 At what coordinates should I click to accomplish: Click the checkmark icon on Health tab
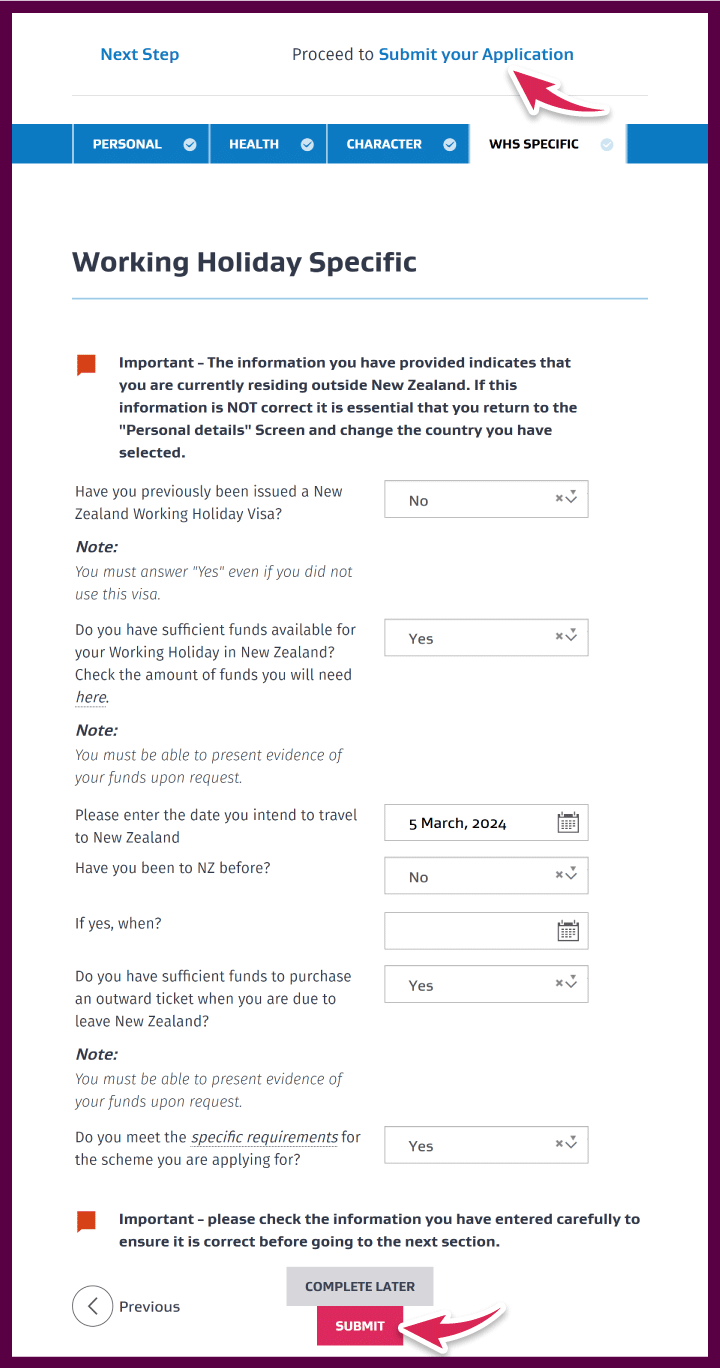coord(307,144)
